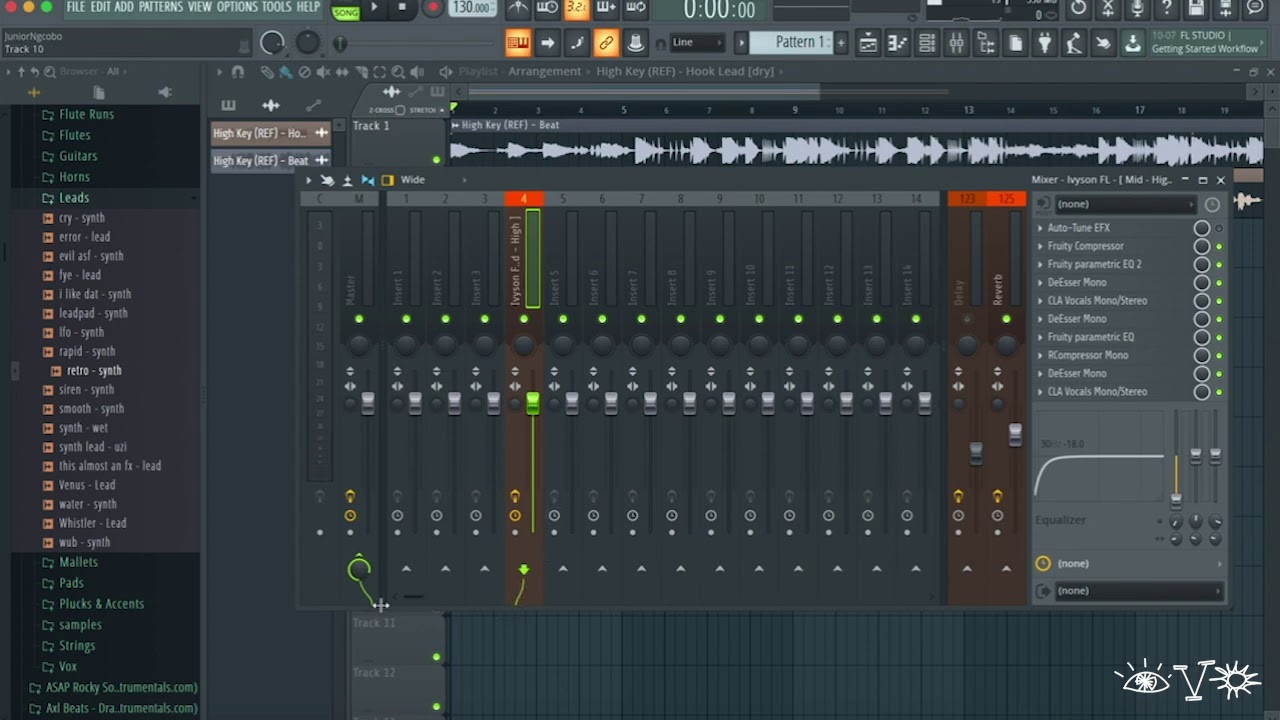This screenshot has height=720, width=1280.
Task: Open the Leads folder in browser
Action: (x=74, y=198)
